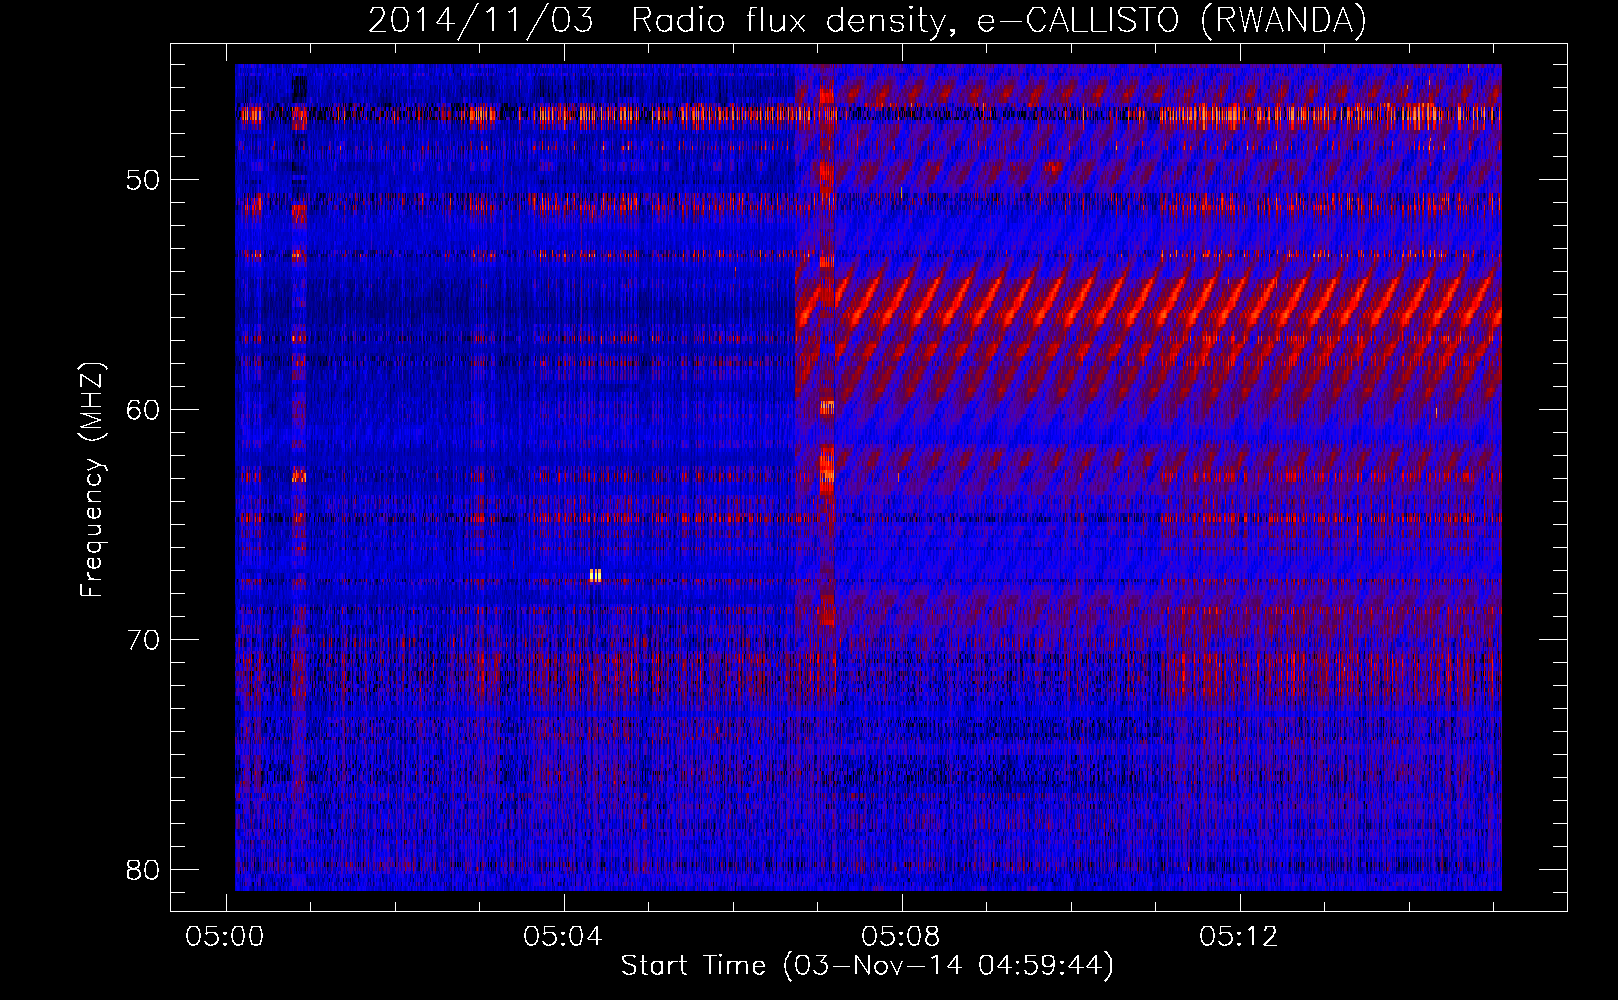
Task: Click the Start Time axis label
Action: 867,966
